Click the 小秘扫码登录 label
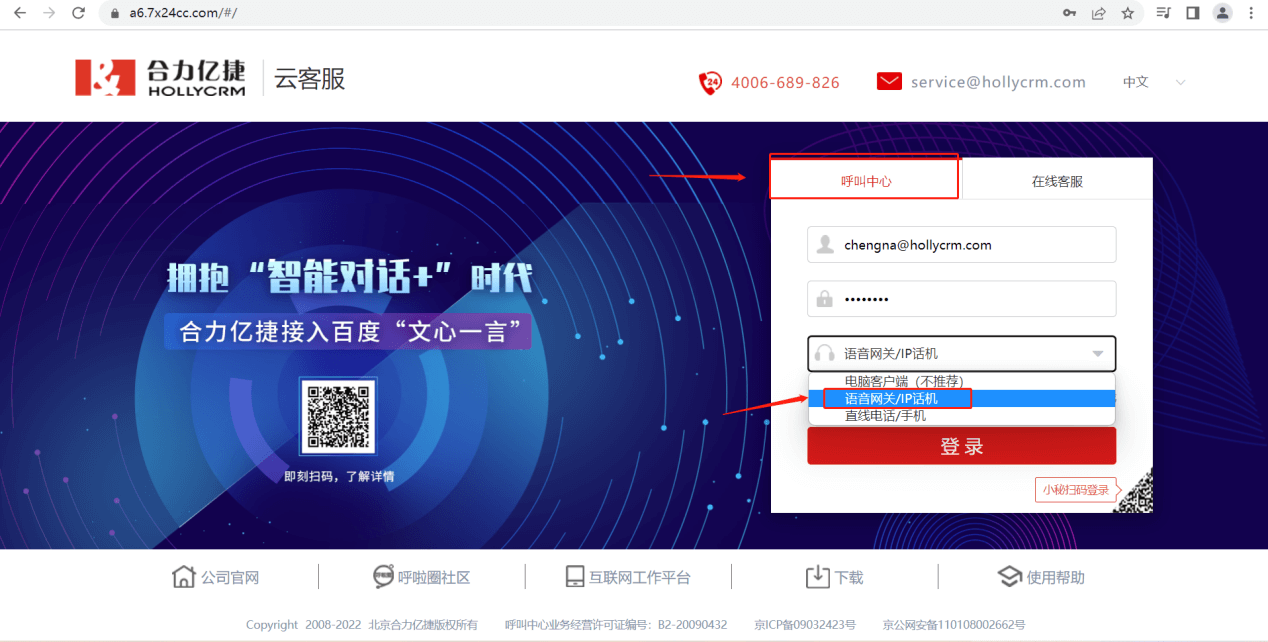1268x642 pixels. [x=1075, y=490]
